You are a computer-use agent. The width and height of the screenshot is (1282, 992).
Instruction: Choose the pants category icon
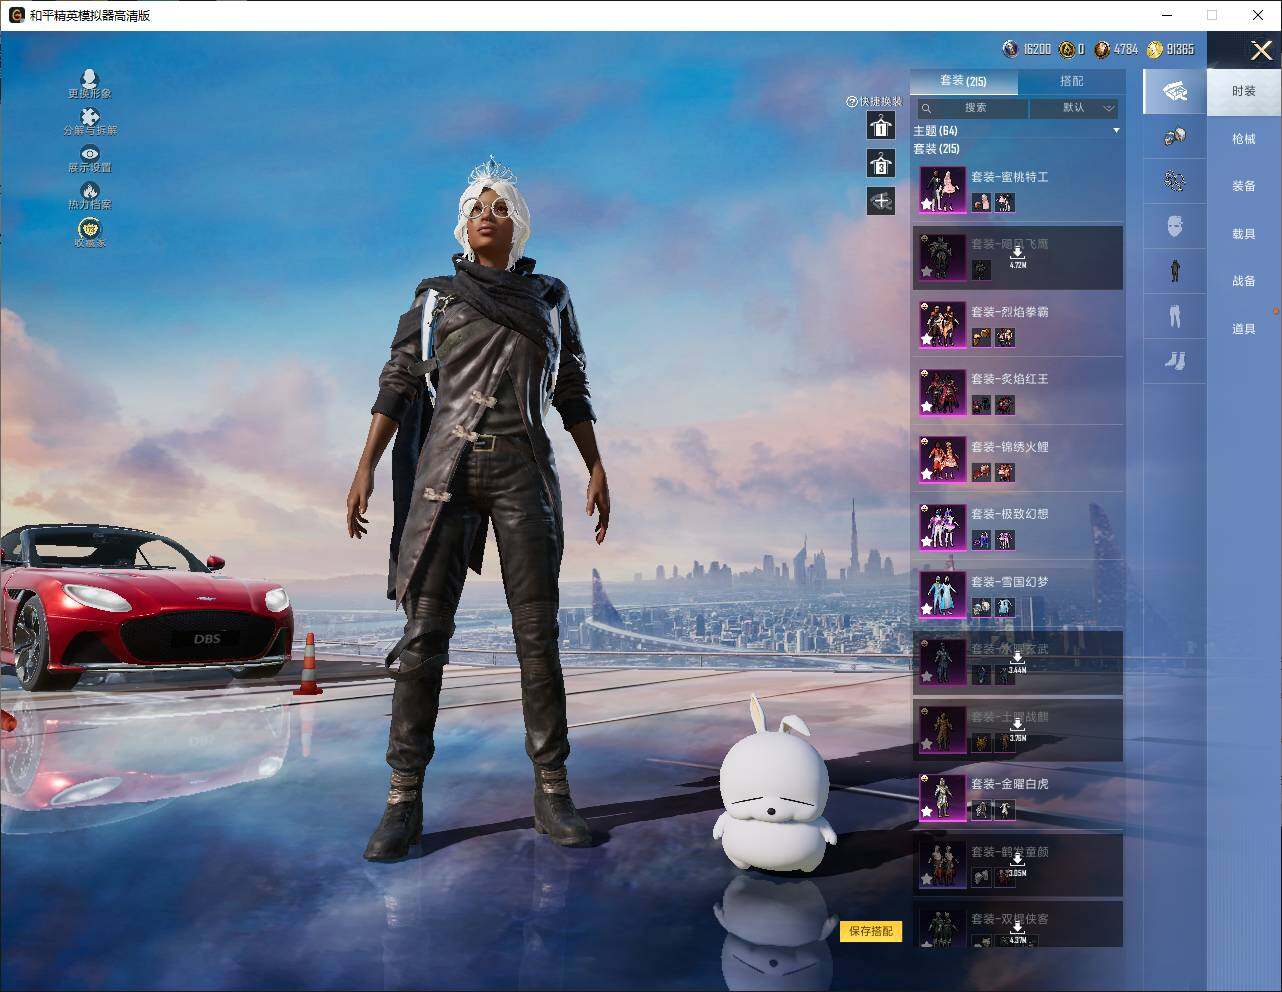click(1175, 316)
